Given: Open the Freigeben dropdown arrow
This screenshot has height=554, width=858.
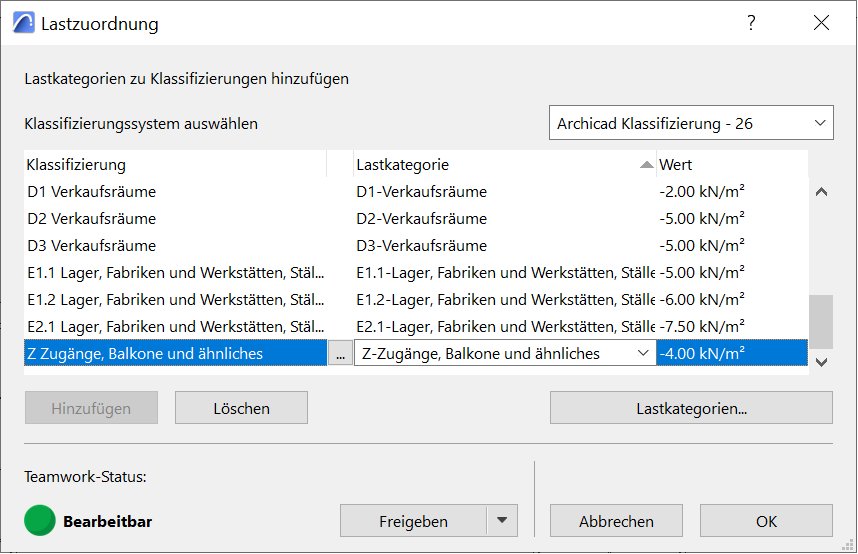Looking at the screenshot, I should click(x=502, y=521).
